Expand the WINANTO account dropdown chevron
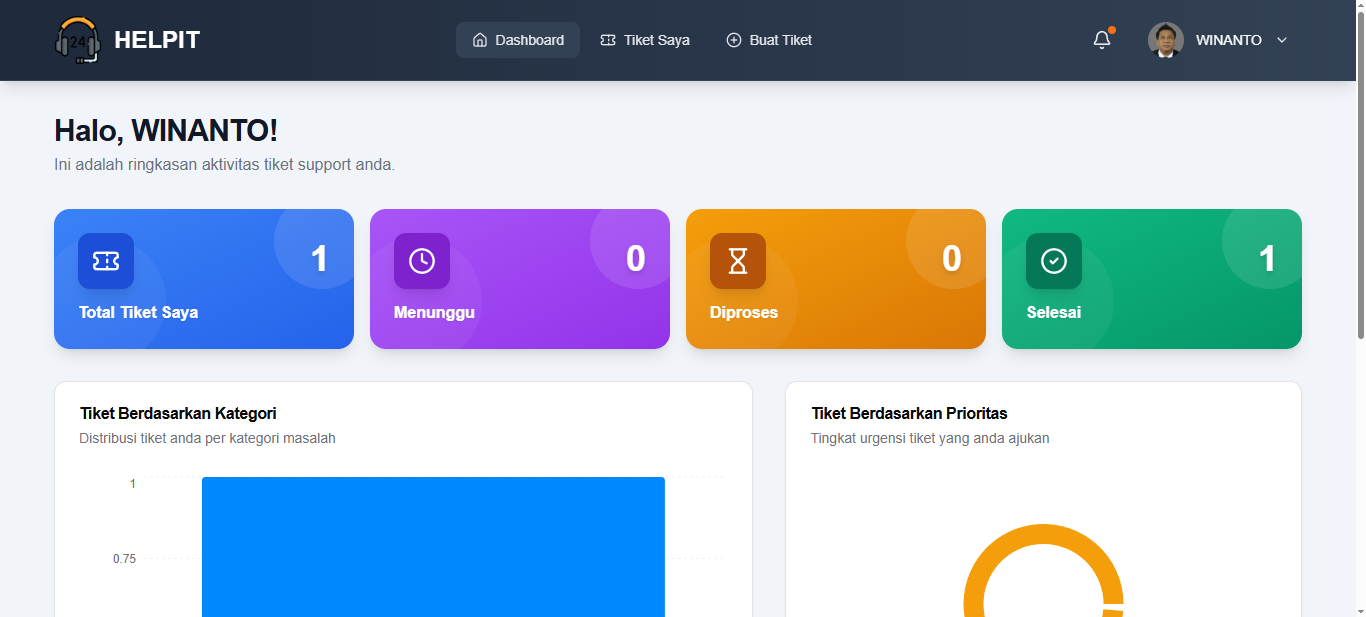 [x=1281, y=40]
